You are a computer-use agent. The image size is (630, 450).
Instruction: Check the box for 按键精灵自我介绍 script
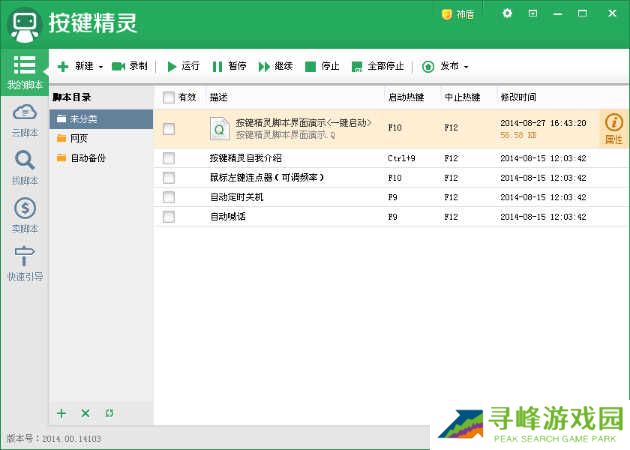tap(168, 158)
